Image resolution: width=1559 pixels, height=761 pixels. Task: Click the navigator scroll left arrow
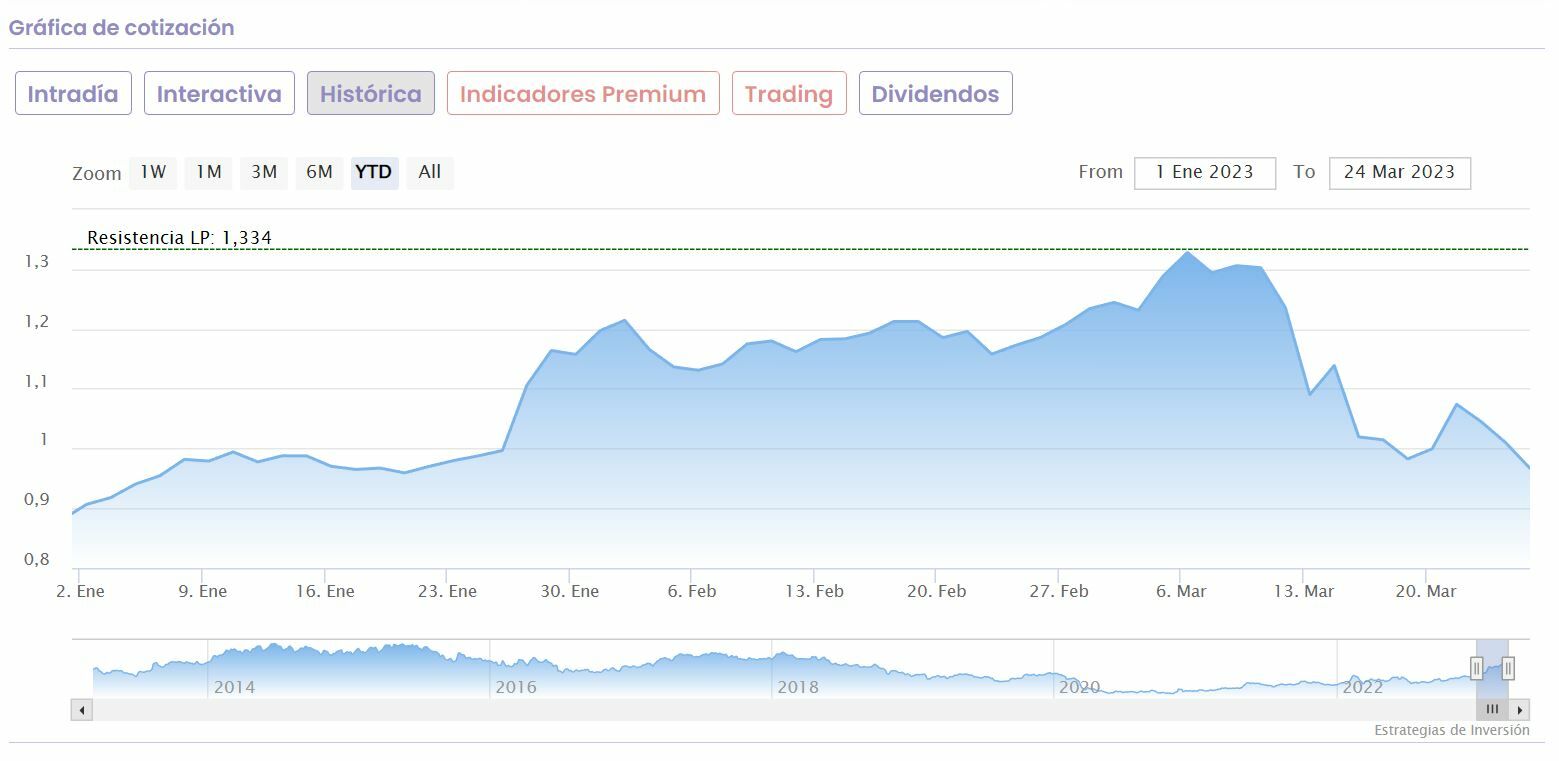(x=81, y=710)
